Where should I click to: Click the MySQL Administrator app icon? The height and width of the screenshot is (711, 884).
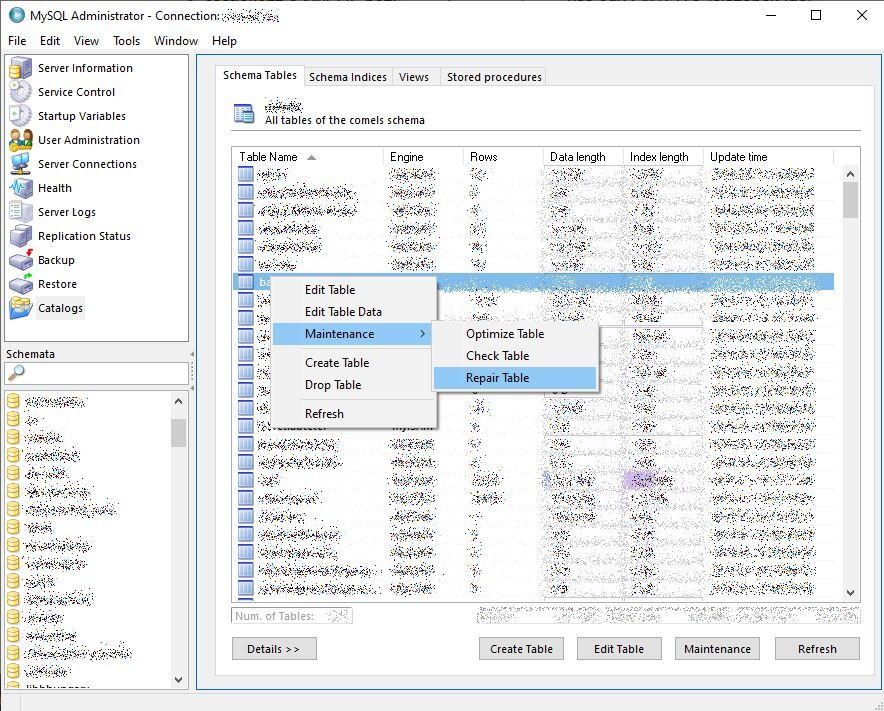[17, 15]
